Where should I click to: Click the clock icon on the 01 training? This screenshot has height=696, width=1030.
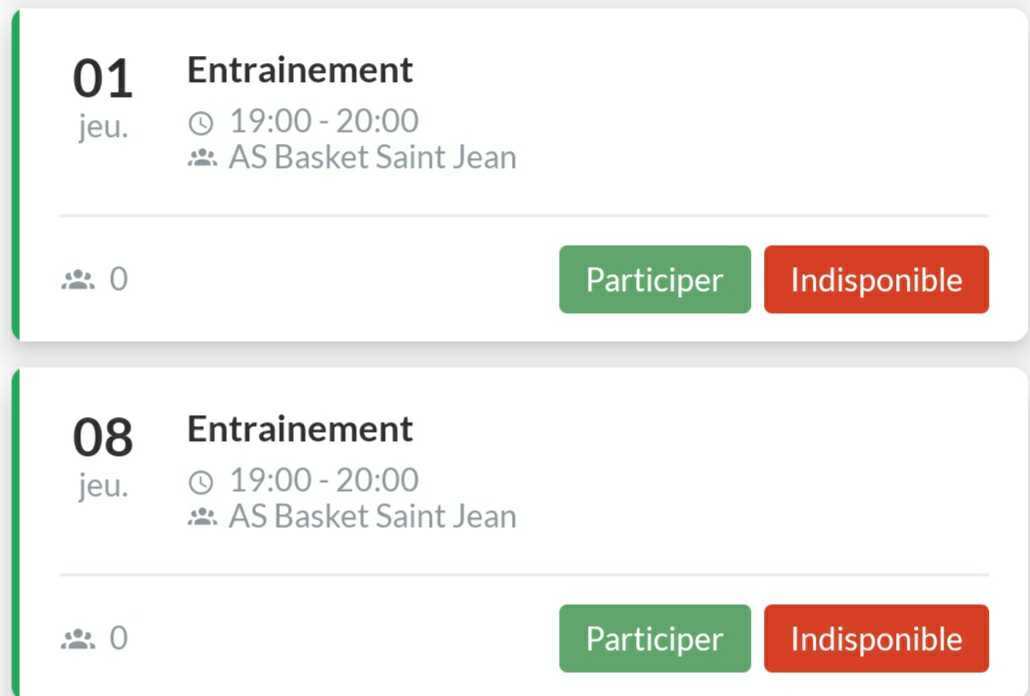click(x=201, y=123)
